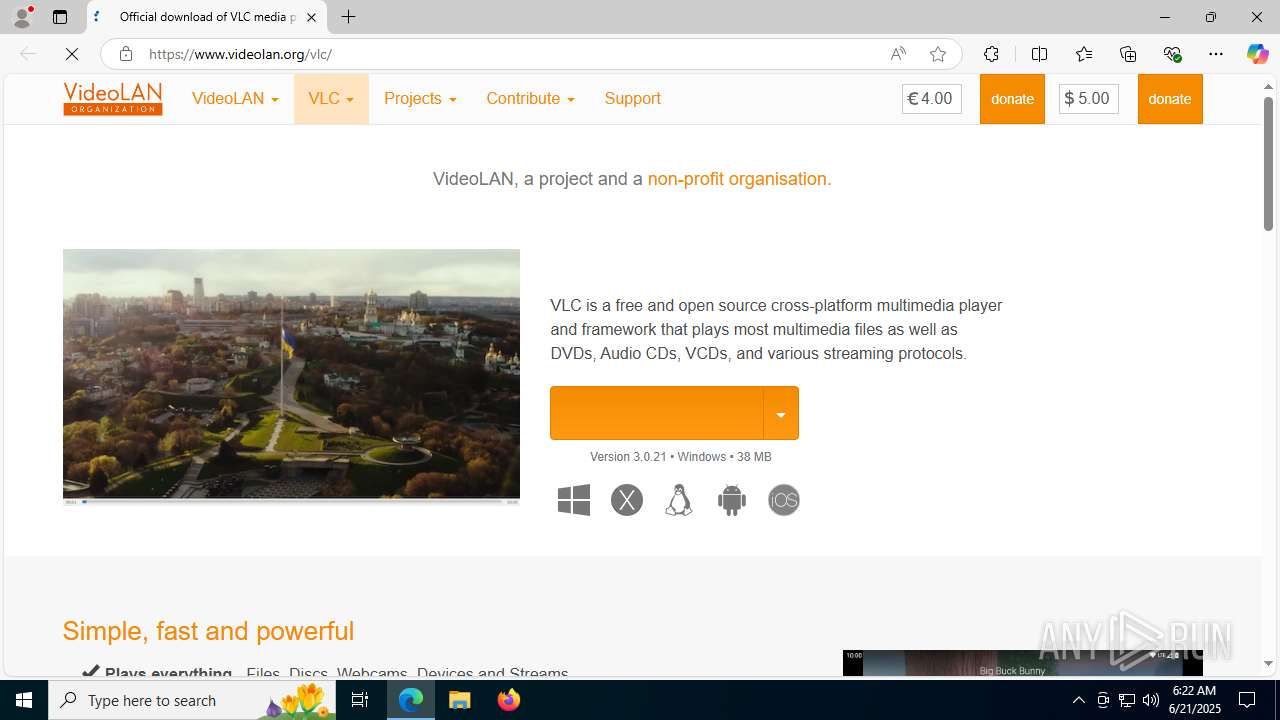Show hidden system tray icons
Screen dimensions: 1280x720
coord(1078,700)
